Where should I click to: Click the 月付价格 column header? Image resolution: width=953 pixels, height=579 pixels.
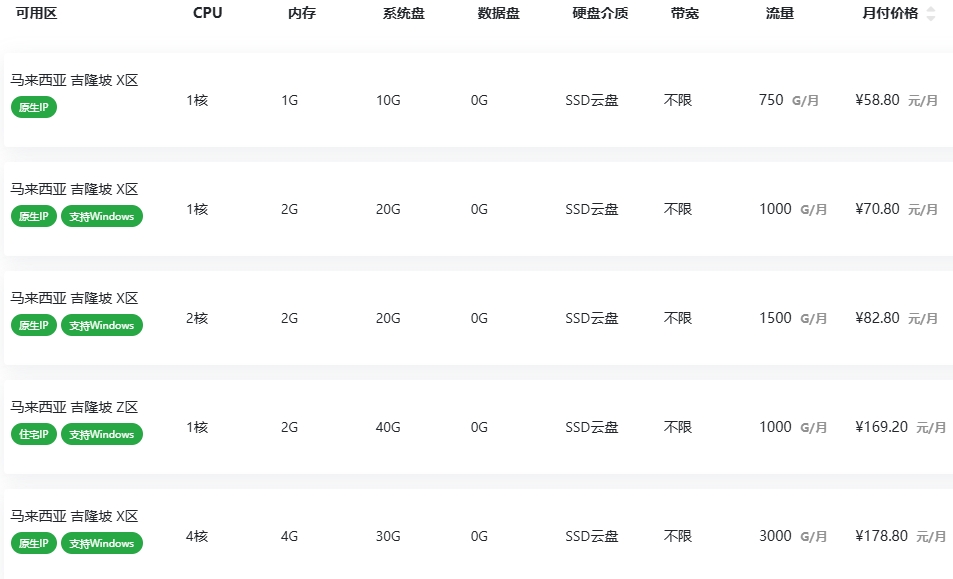tap(889, 14)
